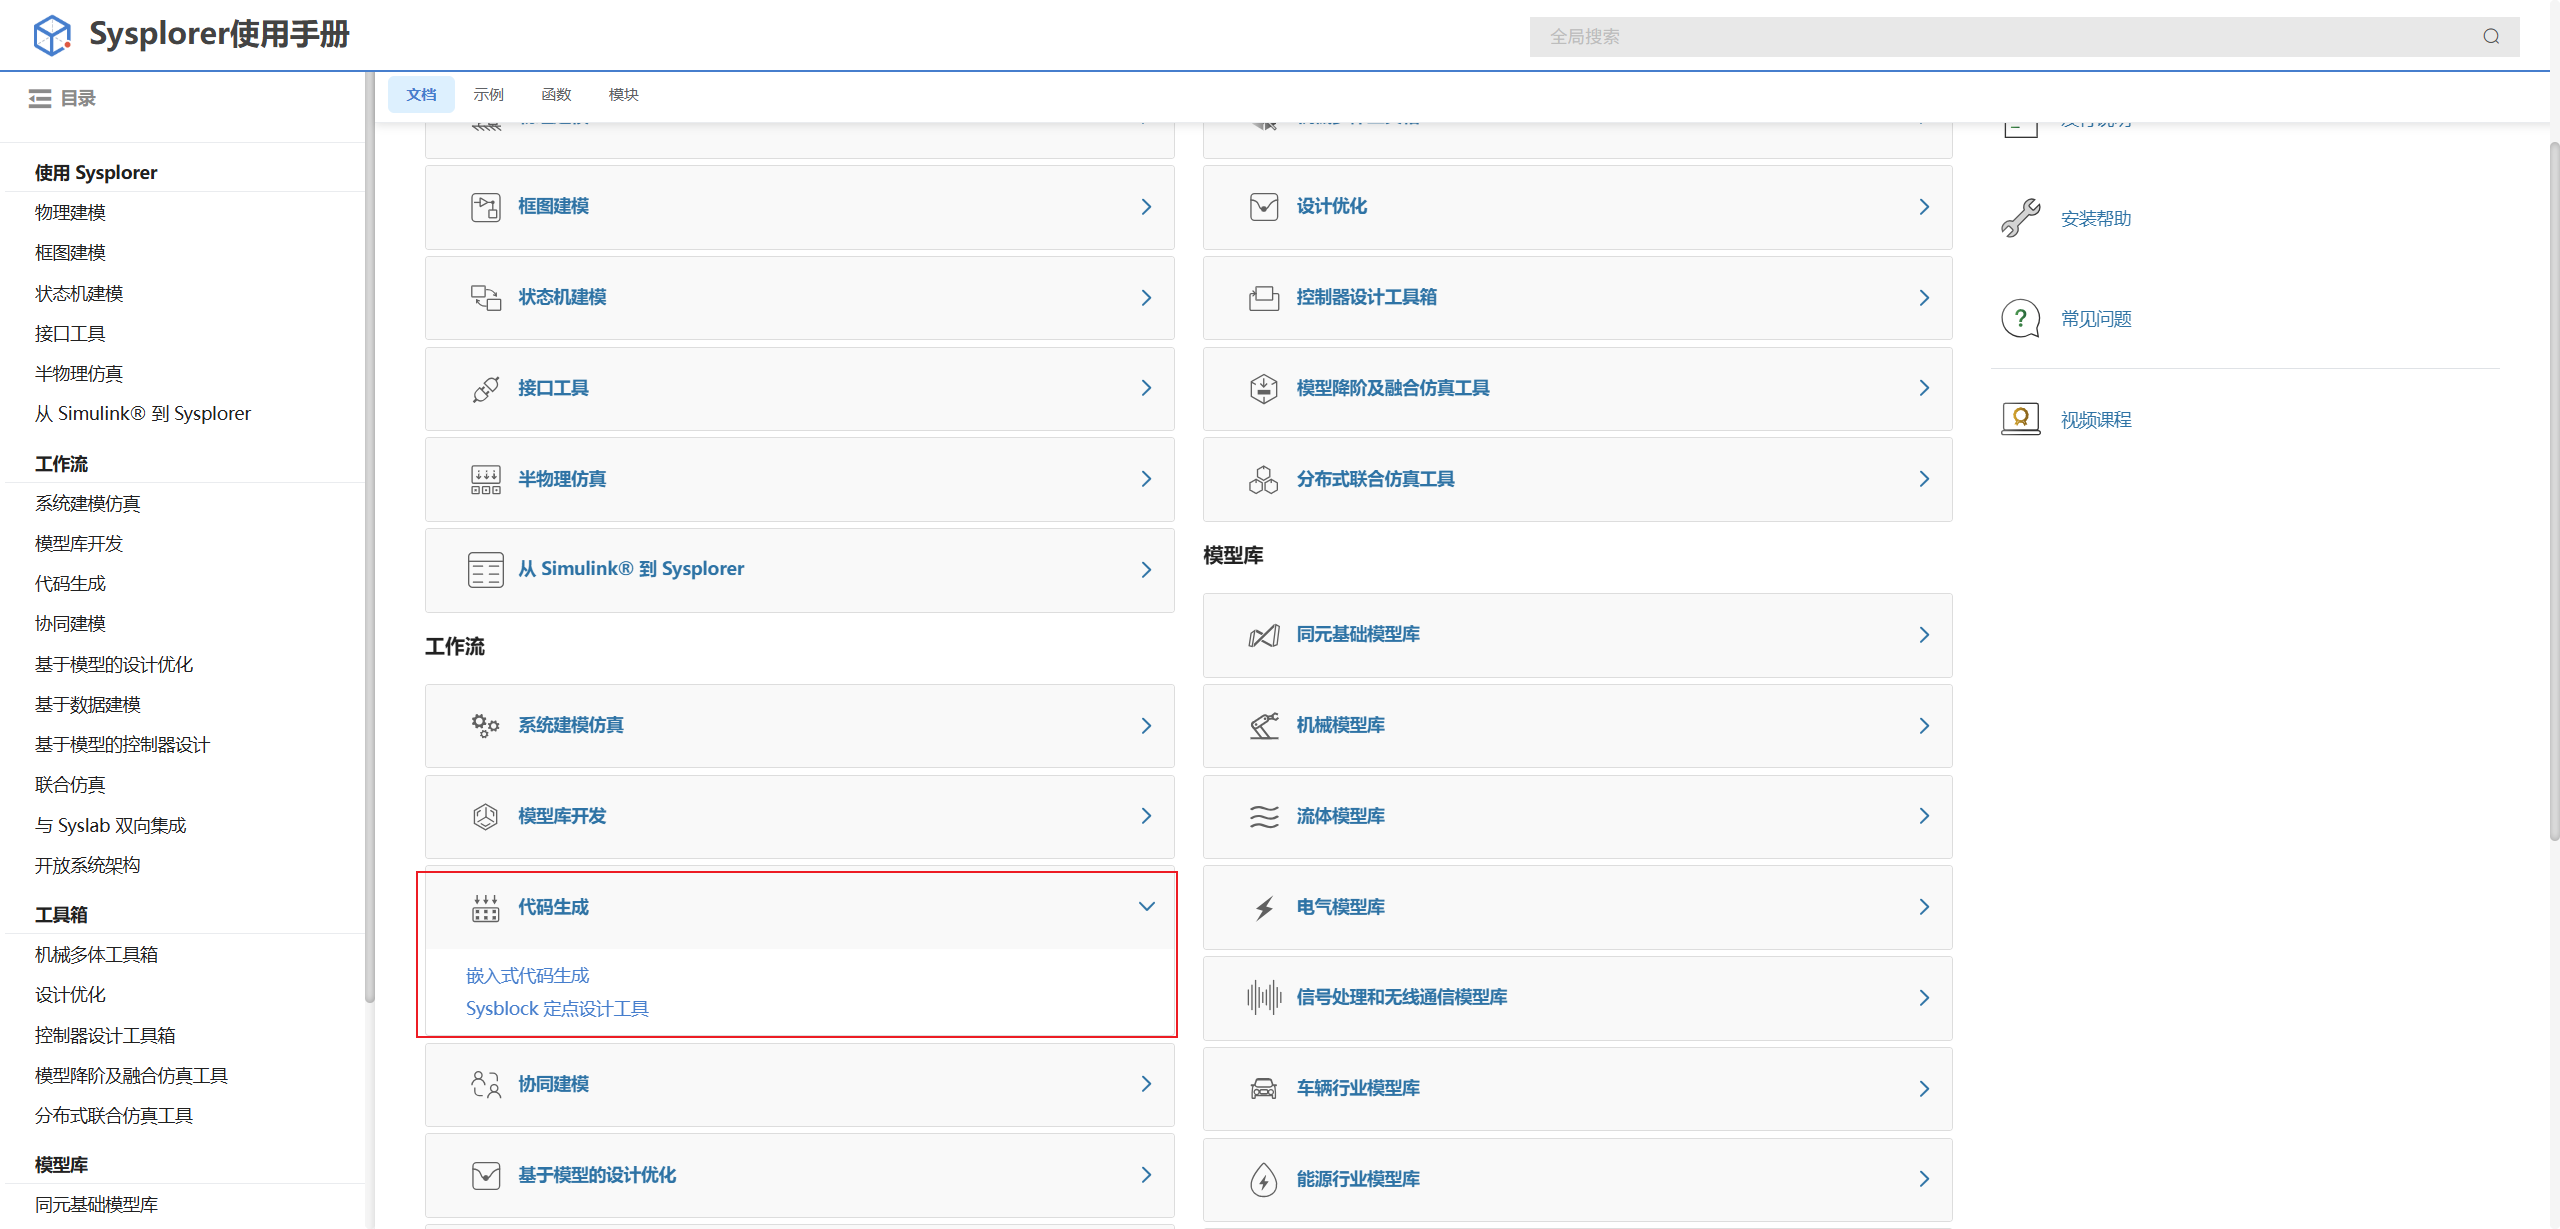Click the 控制器设计工具箱 icon
The width and height of the screenshot is (2560, 1229).
(x=1264, y=298)
